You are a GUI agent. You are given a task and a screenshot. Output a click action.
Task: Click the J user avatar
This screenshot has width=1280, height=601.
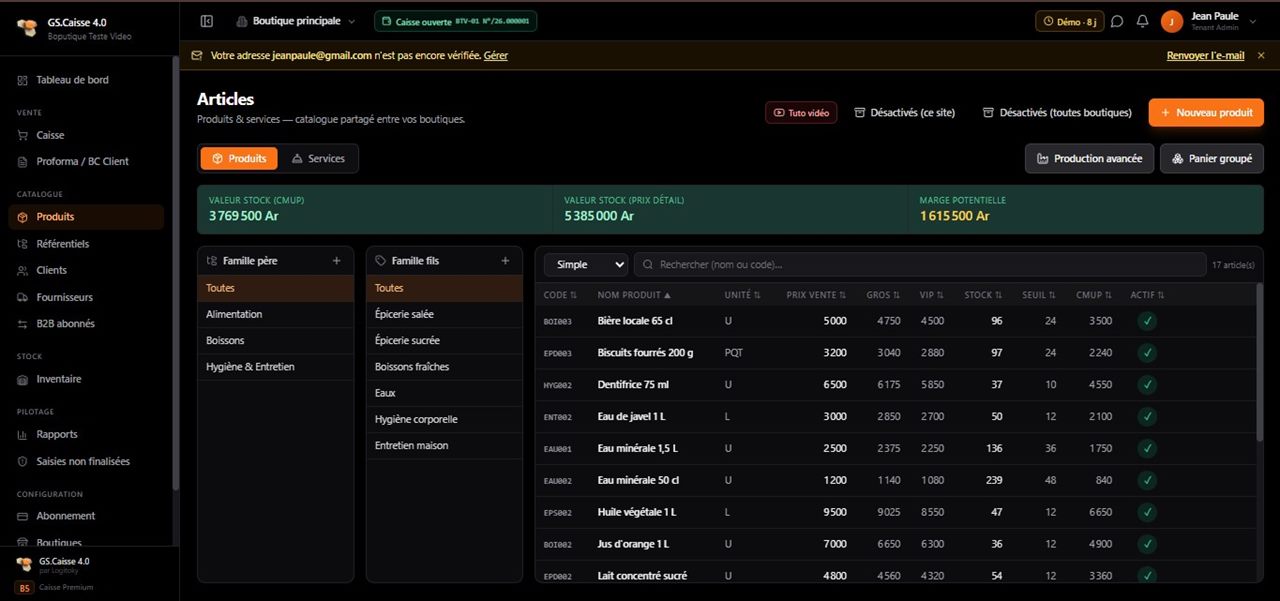1172,21
